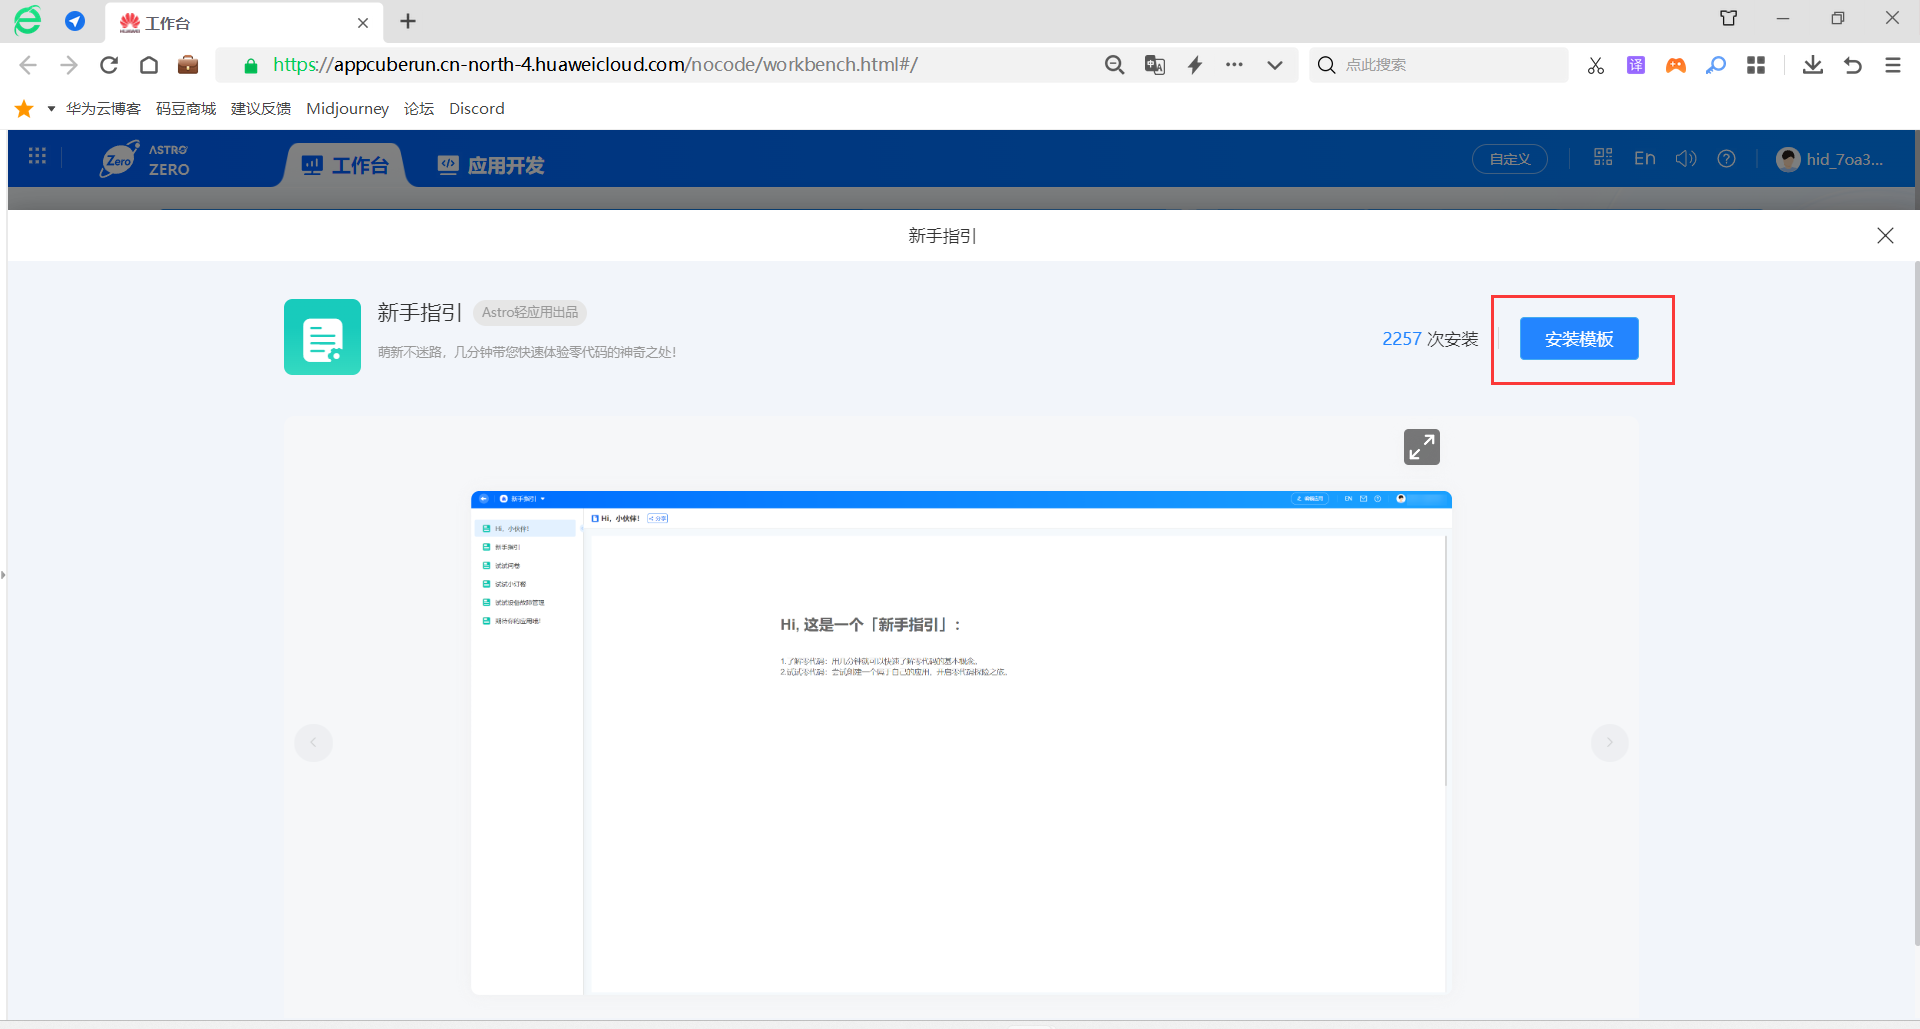Image resolution: width=1920 pixels, height=1029 pixels.
Task: Click the 点此搜索 search box
Action: 1439,65
